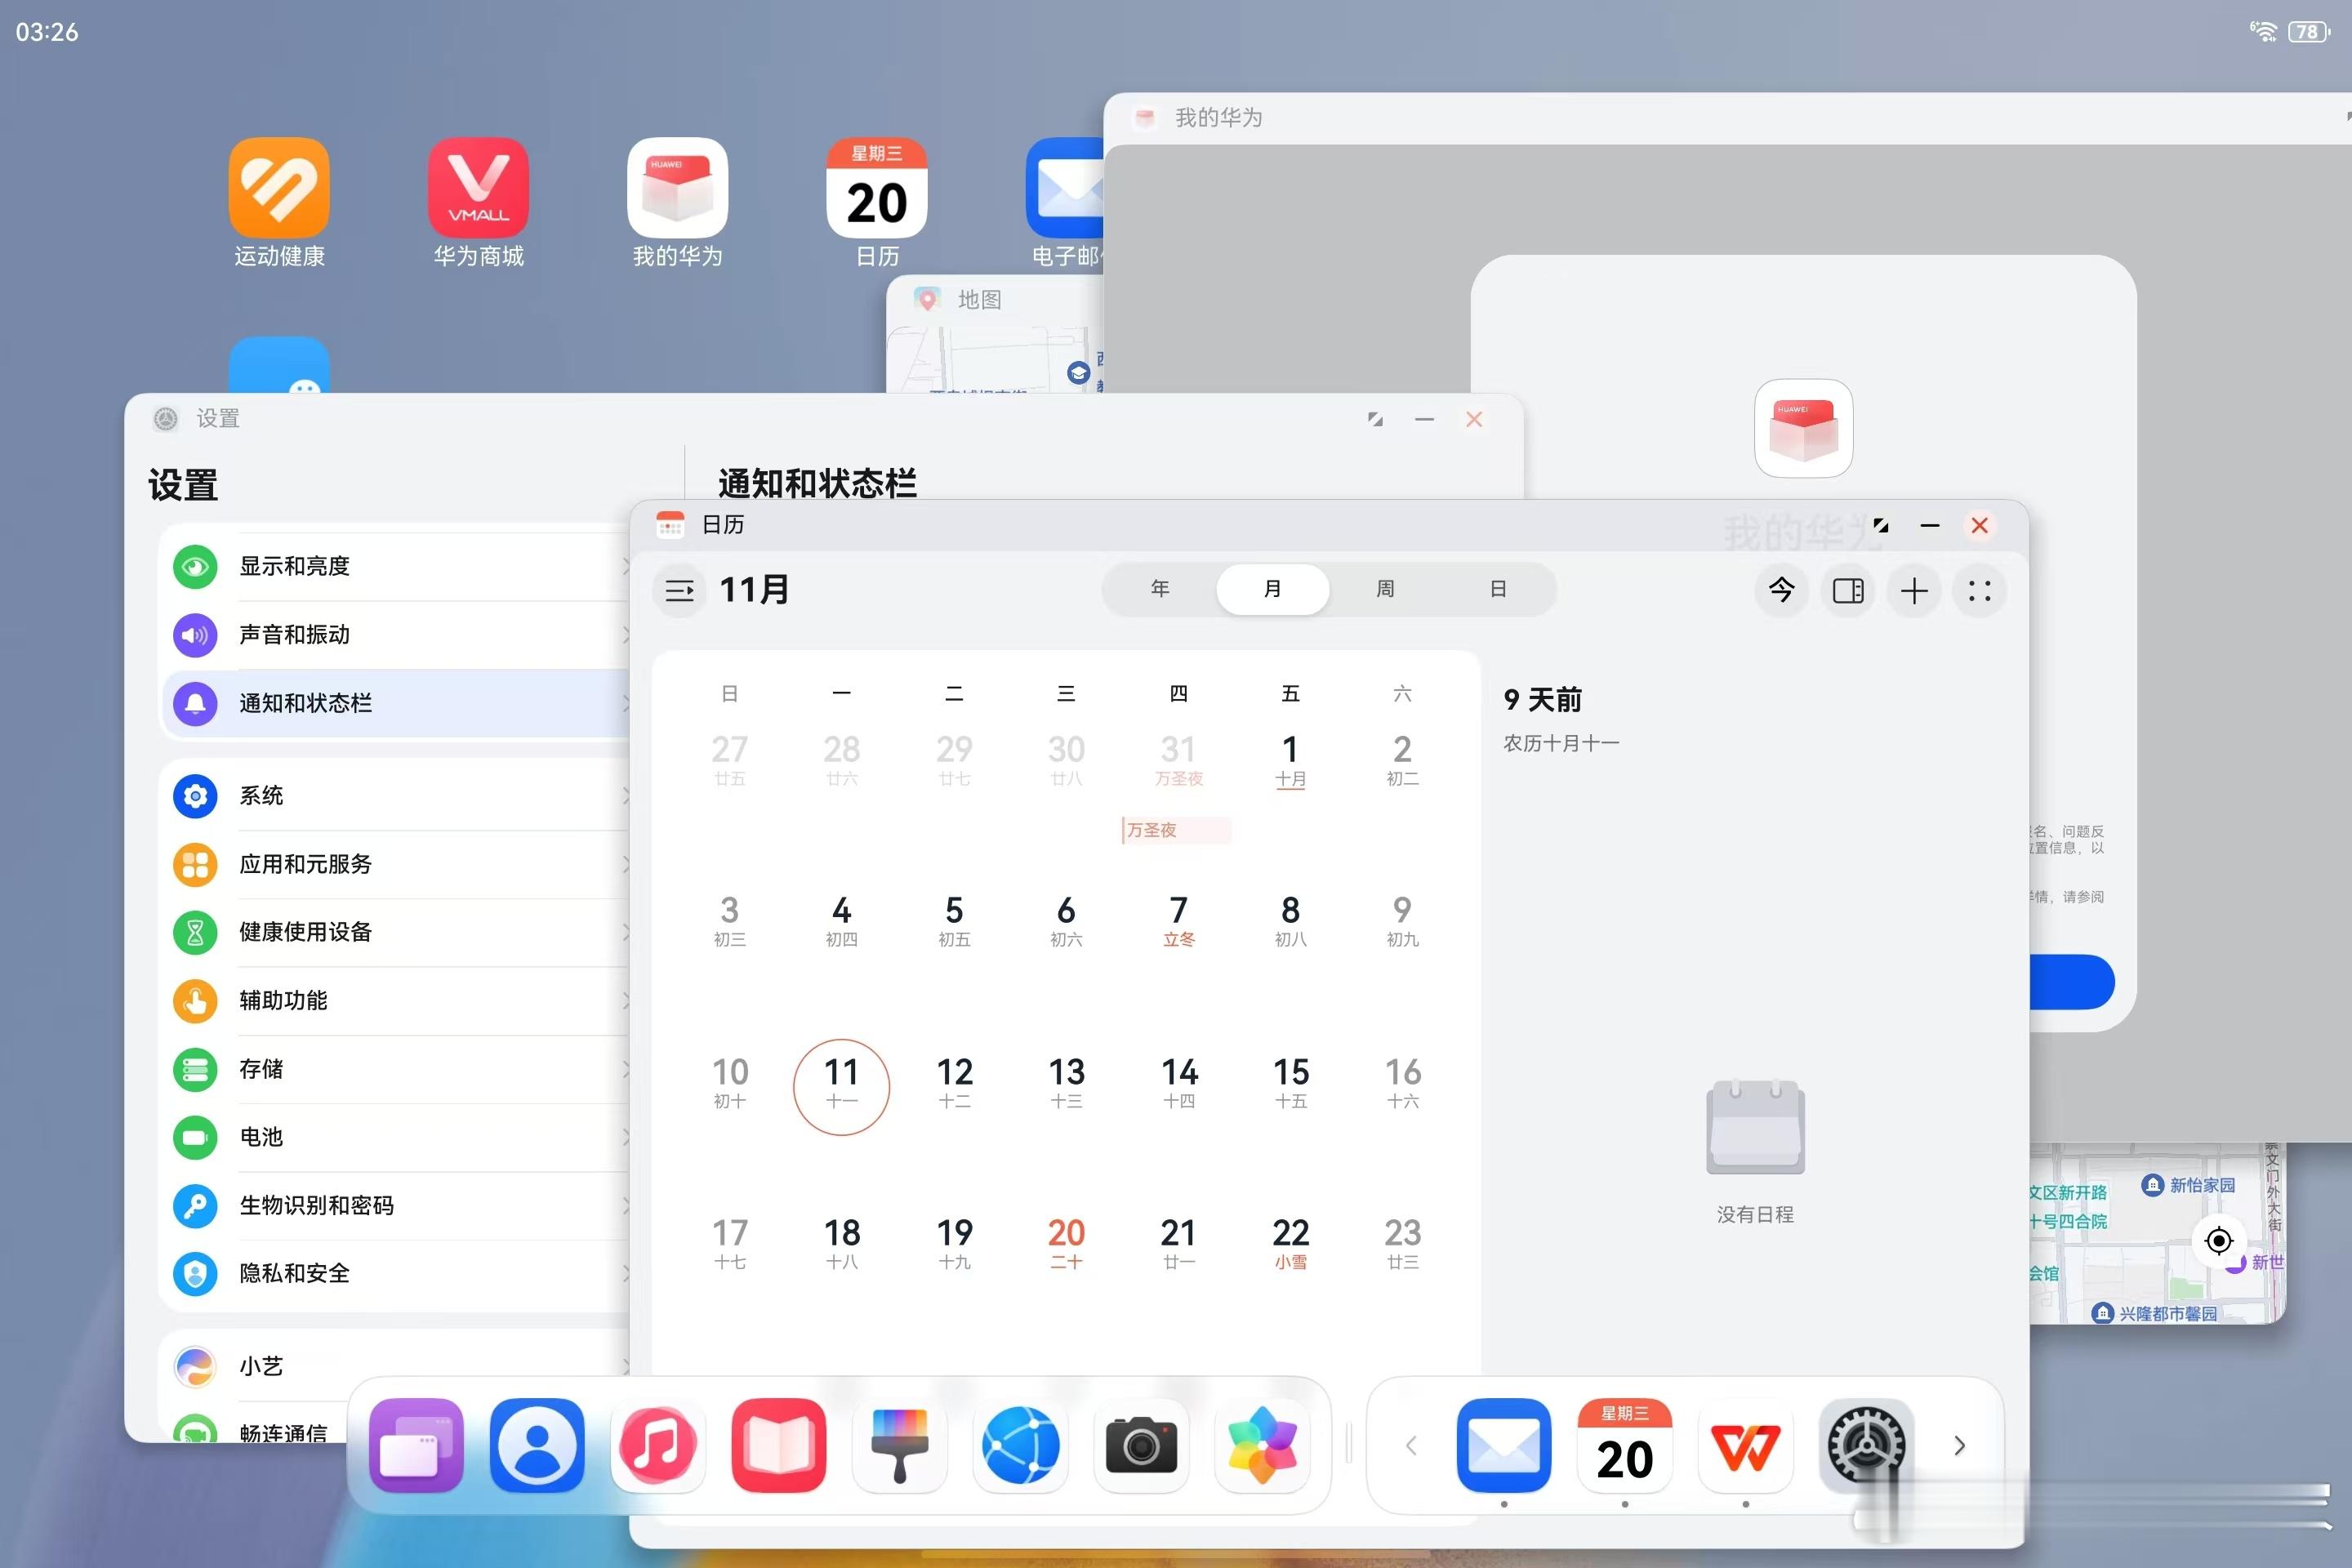Image resolution: width=2352 pixels, height=1568 pixels.
Task: Click the blue button in 我的华为 window
Action: pos(2072,981)
